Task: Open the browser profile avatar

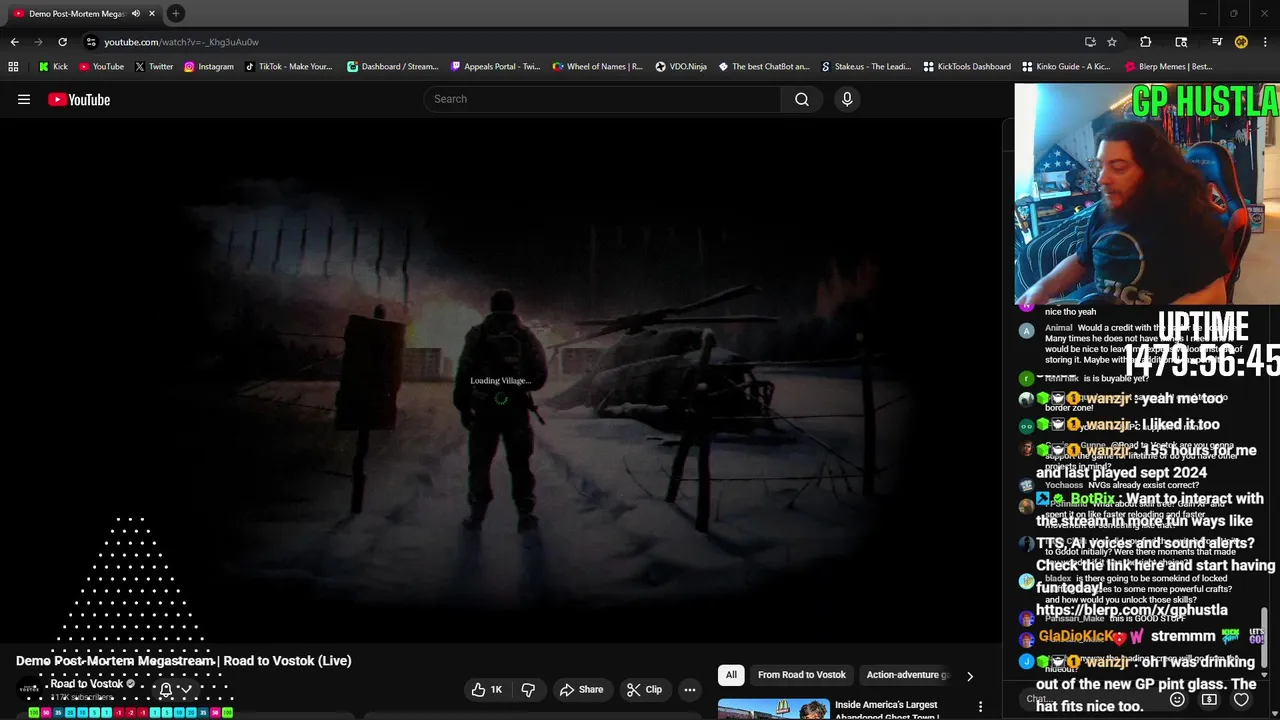Action: point(1241,42)
